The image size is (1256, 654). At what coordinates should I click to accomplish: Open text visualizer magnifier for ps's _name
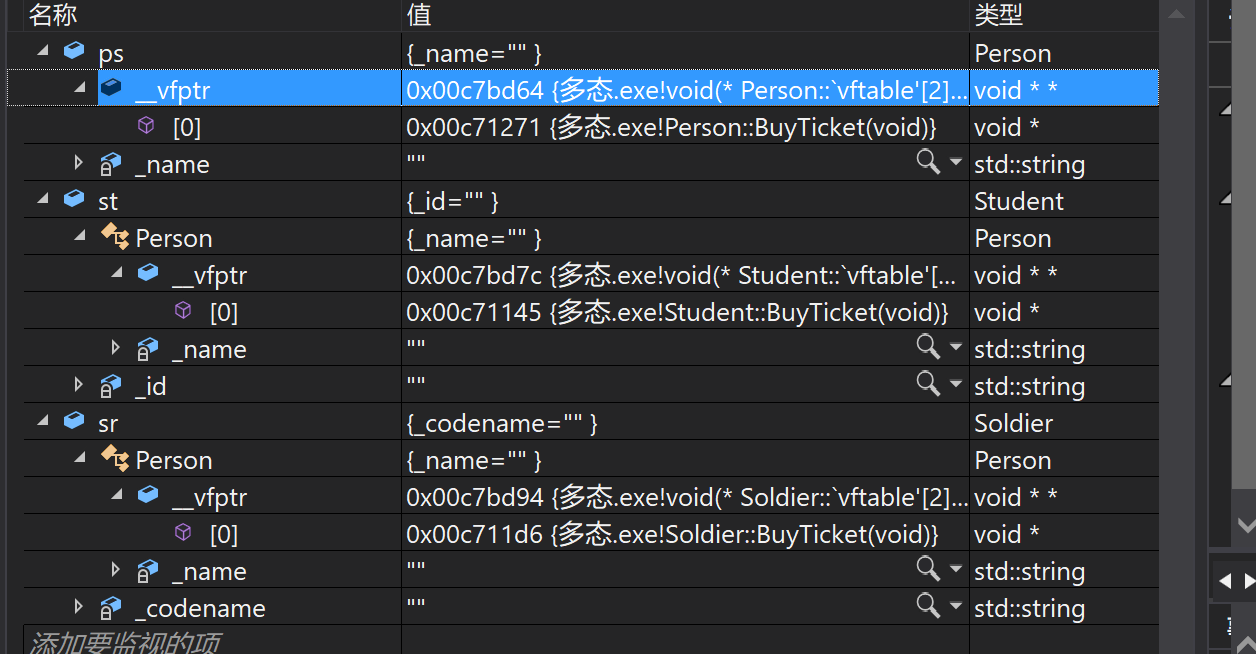tap(928, 162)
